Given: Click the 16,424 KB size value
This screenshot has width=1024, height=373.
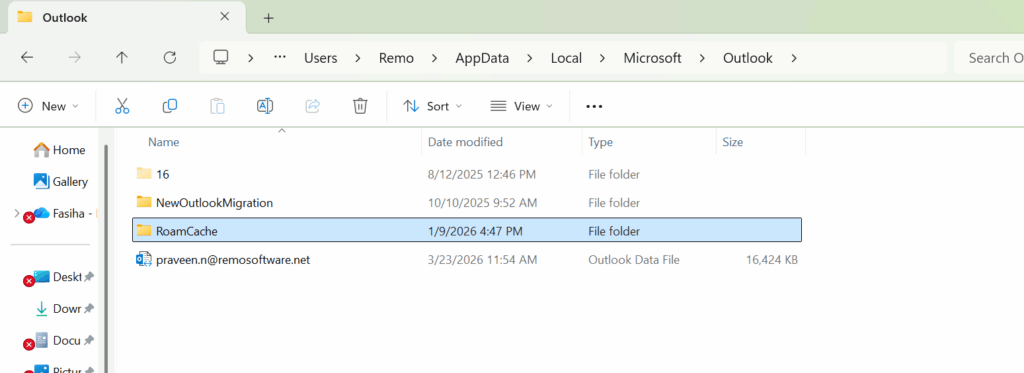Looking at the screenshot, I should pos(771,260).
